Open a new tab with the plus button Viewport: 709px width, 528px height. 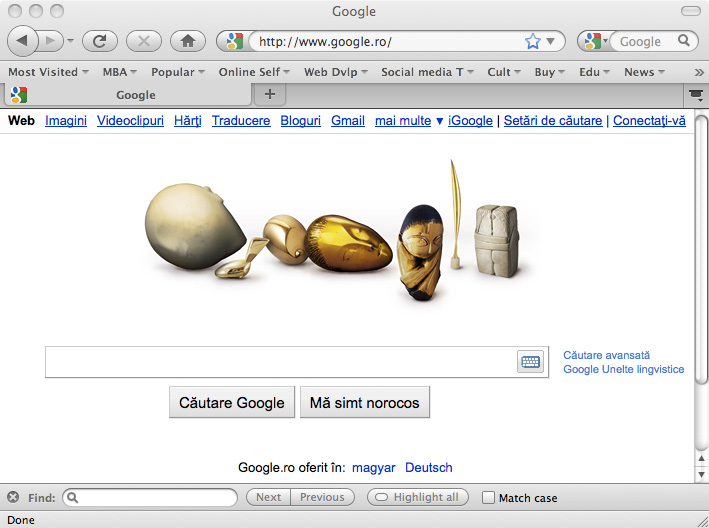(269, 94)
